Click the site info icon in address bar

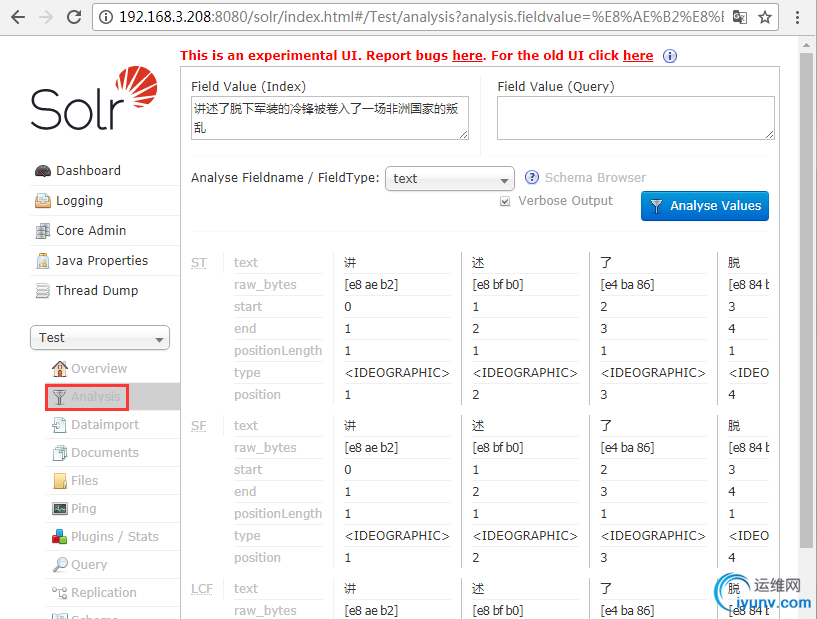pyautogui.click(x=106, y=17)
